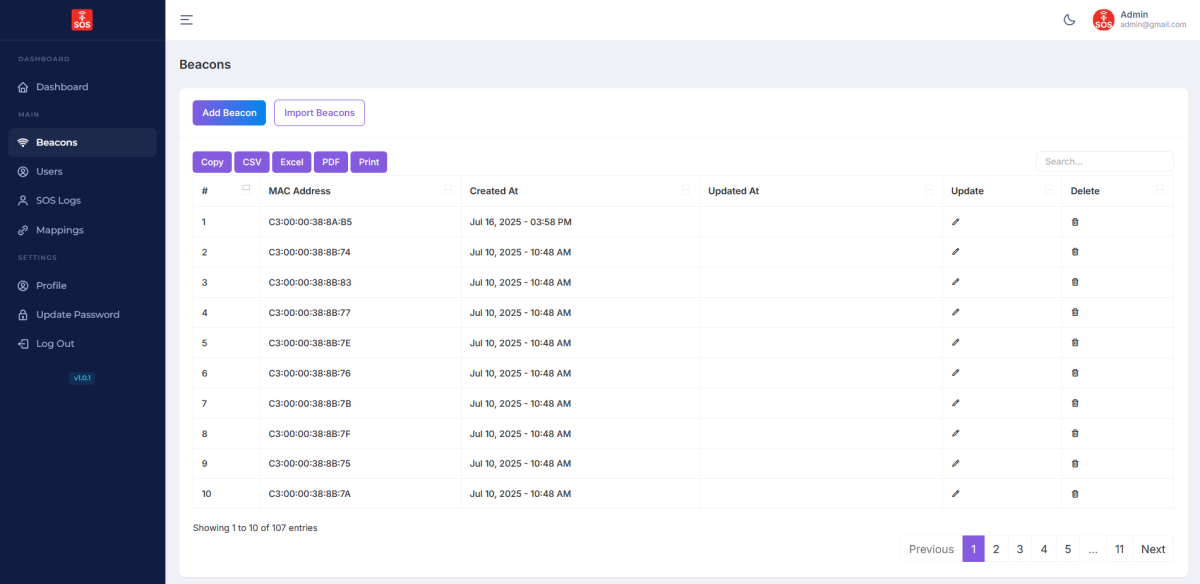The image size is (1200, 584).
Task: Click the table Search input field
Action: (1103, 161)
